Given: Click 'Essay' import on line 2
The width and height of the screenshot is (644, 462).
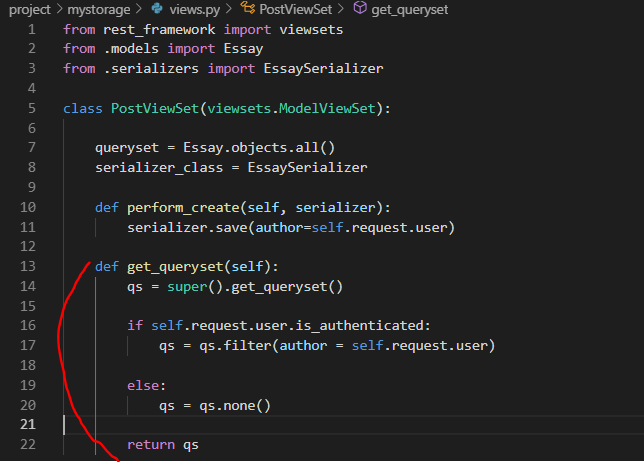Looking at the screenshot, I should (243, 49).
